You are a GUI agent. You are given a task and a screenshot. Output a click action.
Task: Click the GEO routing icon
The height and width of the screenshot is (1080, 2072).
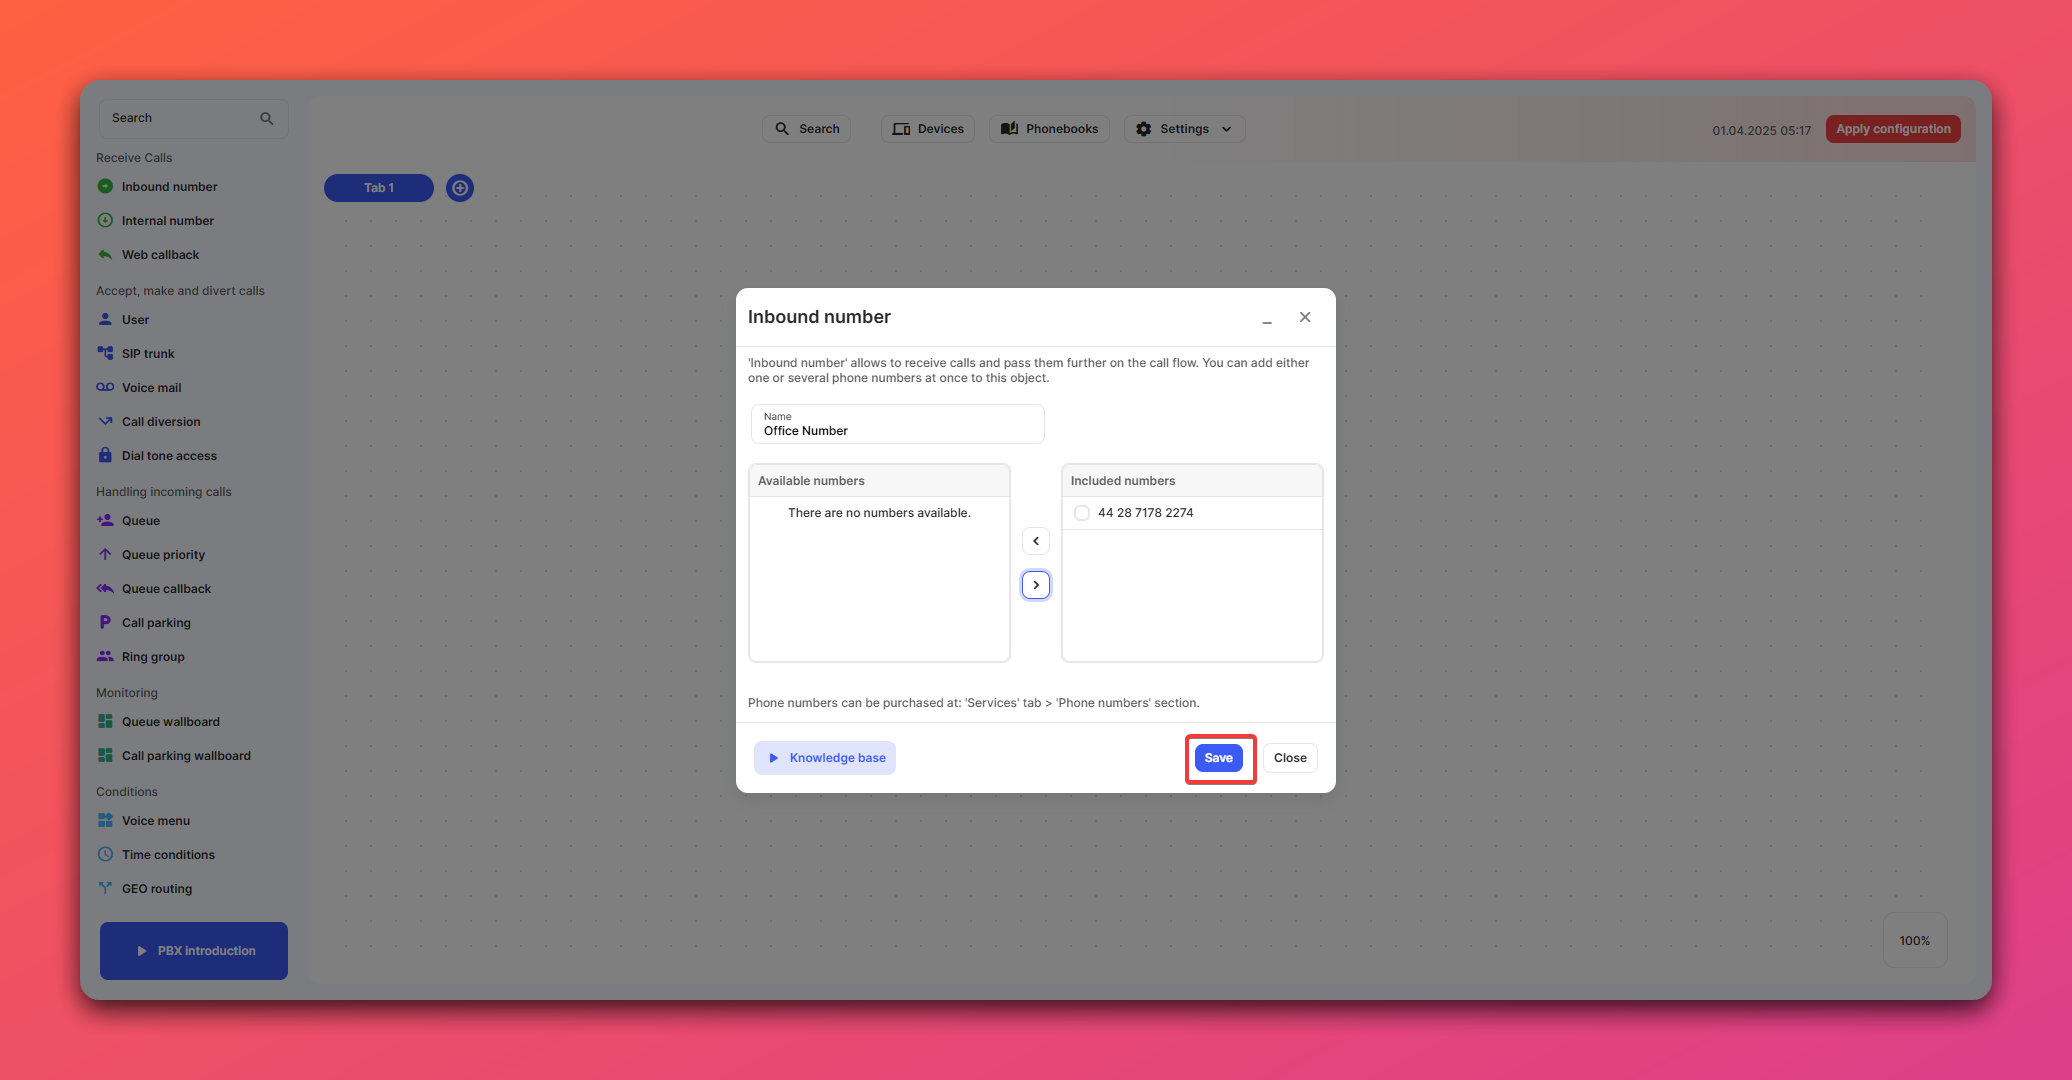(x=105, y=888)
